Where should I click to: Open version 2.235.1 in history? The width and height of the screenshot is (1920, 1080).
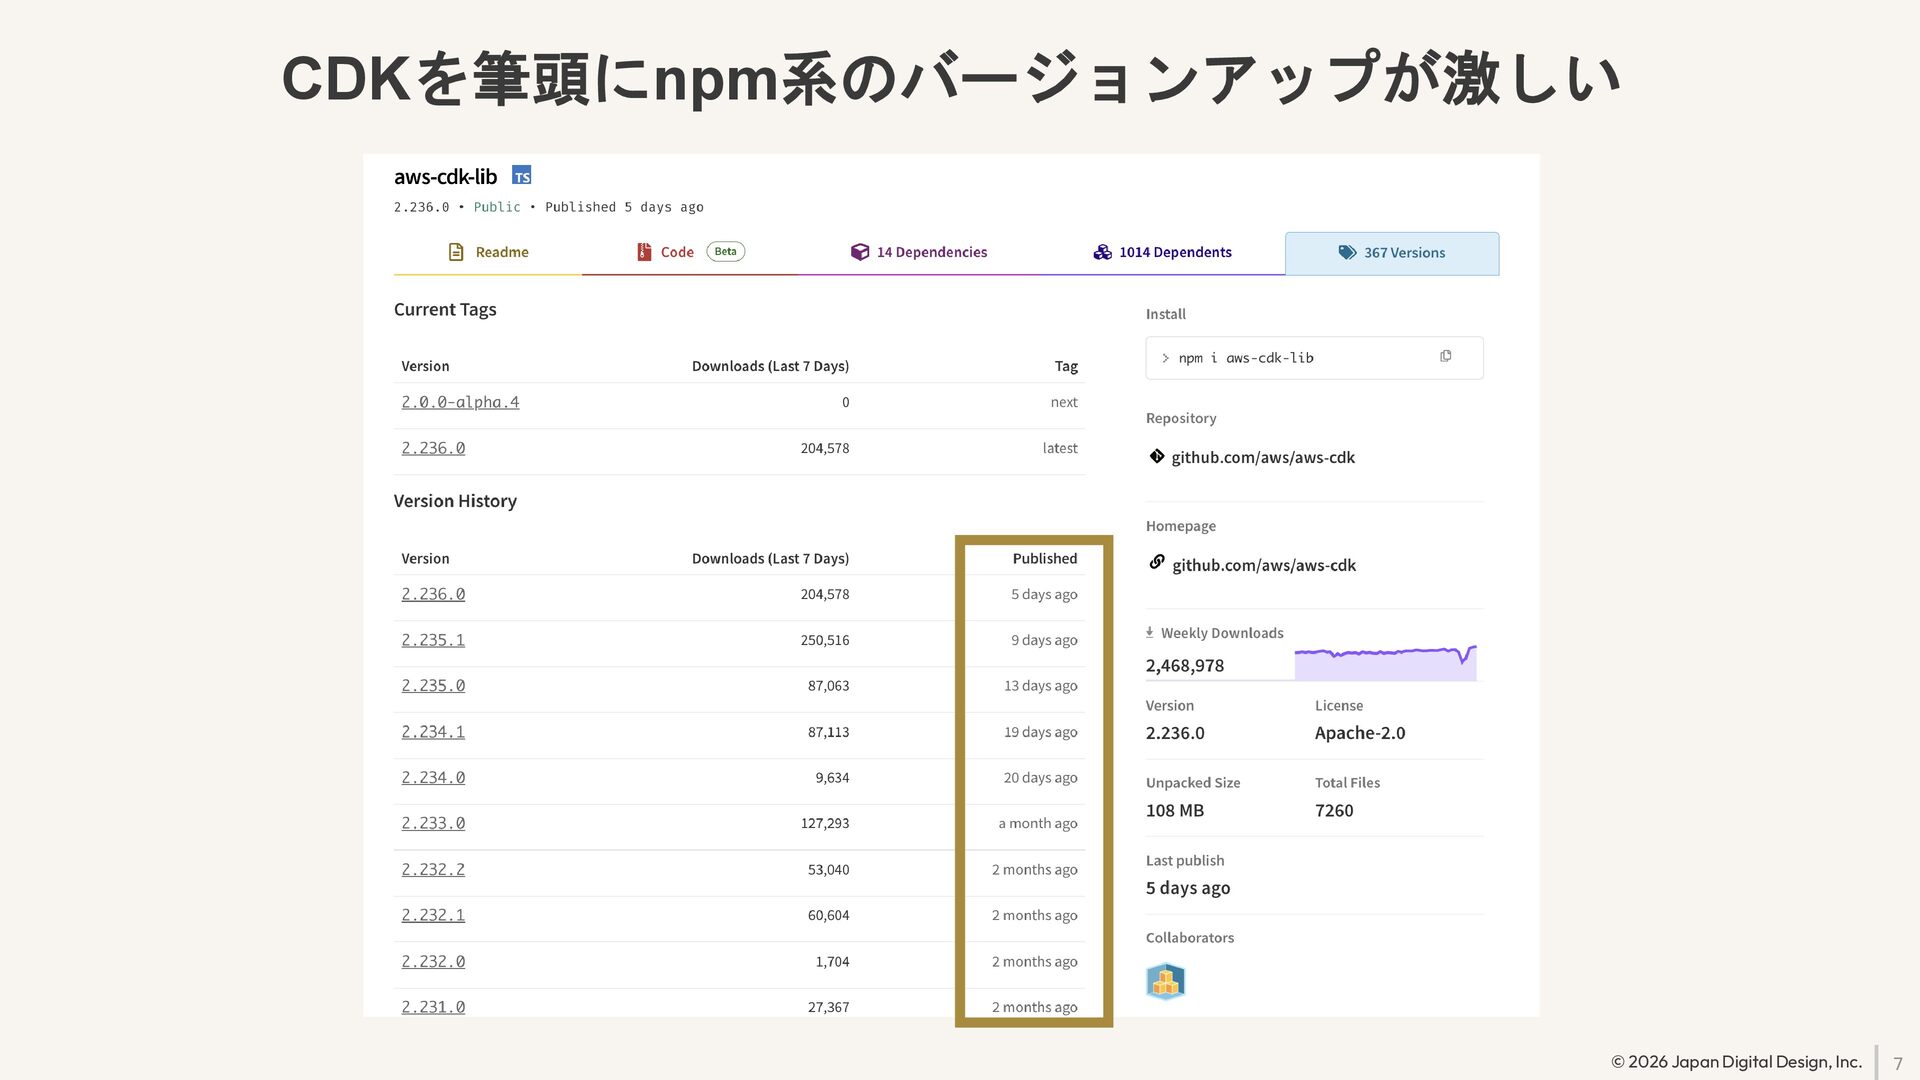(x=433, y=640)
